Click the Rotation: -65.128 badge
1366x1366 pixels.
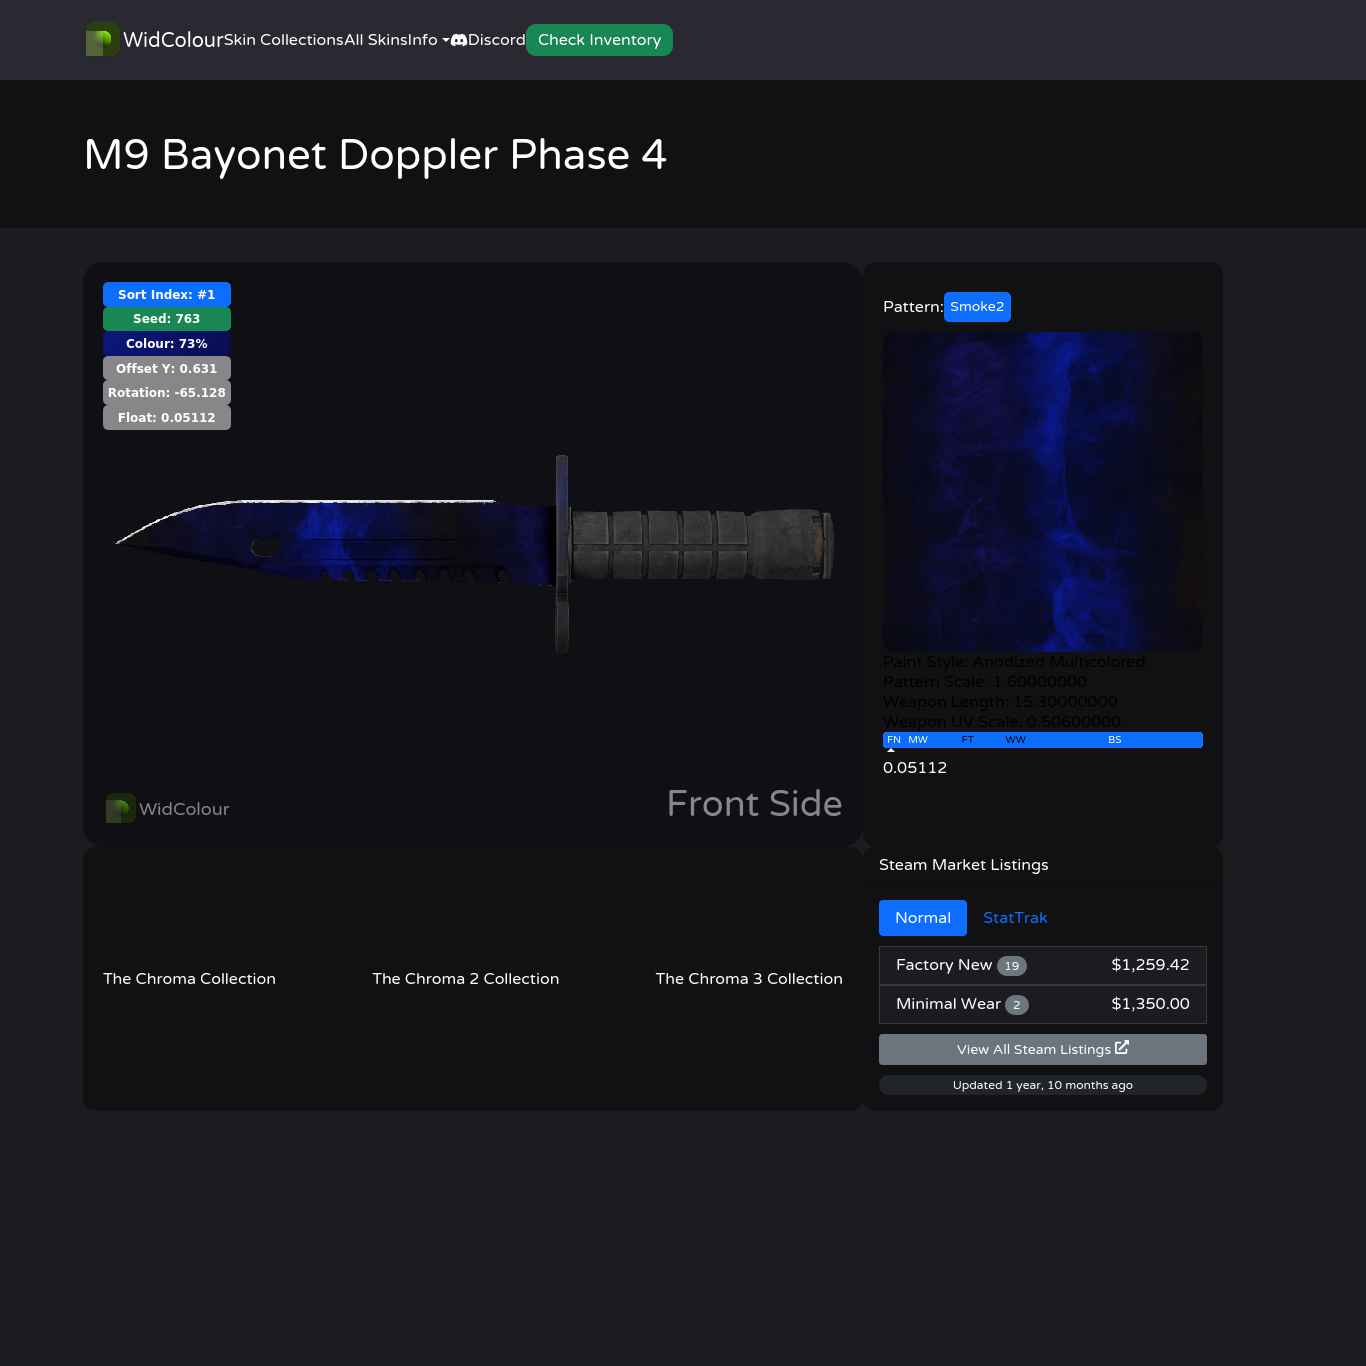167,393
